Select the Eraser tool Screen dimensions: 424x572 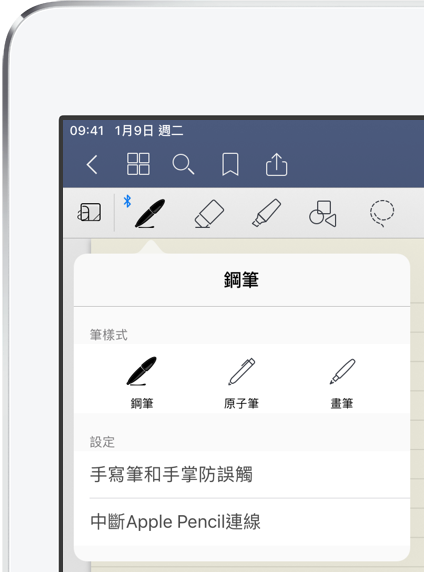pos(209,214)
